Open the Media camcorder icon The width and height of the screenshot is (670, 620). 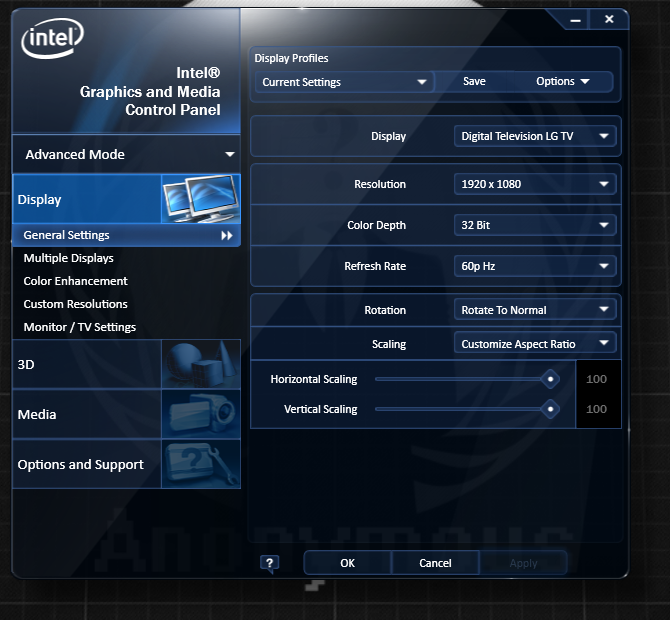[x=201, y=414]
